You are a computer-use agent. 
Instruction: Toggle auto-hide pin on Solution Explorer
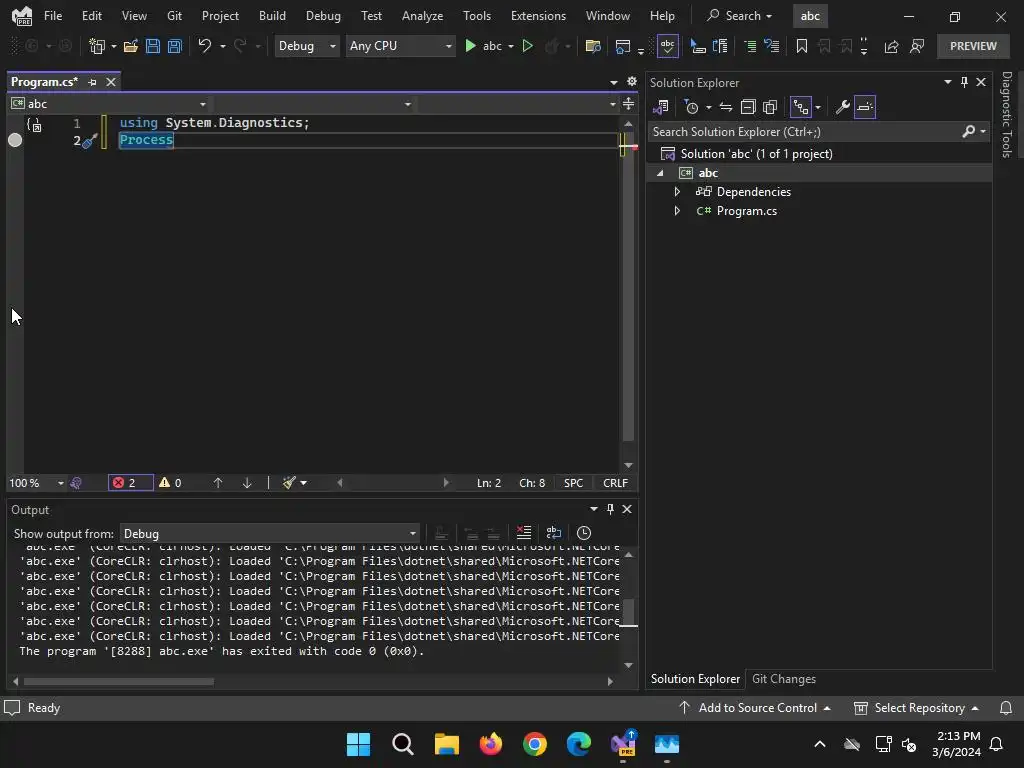pos(964,82)
